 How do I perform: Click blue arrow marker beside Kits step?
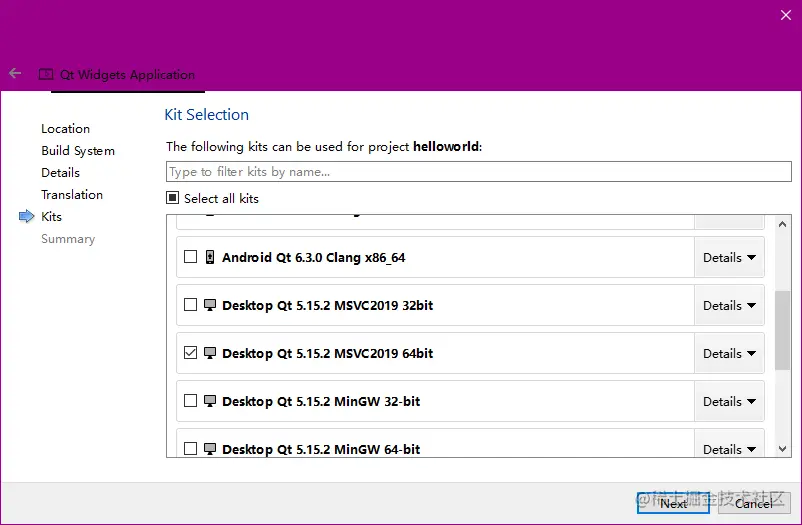coord(27,216)
